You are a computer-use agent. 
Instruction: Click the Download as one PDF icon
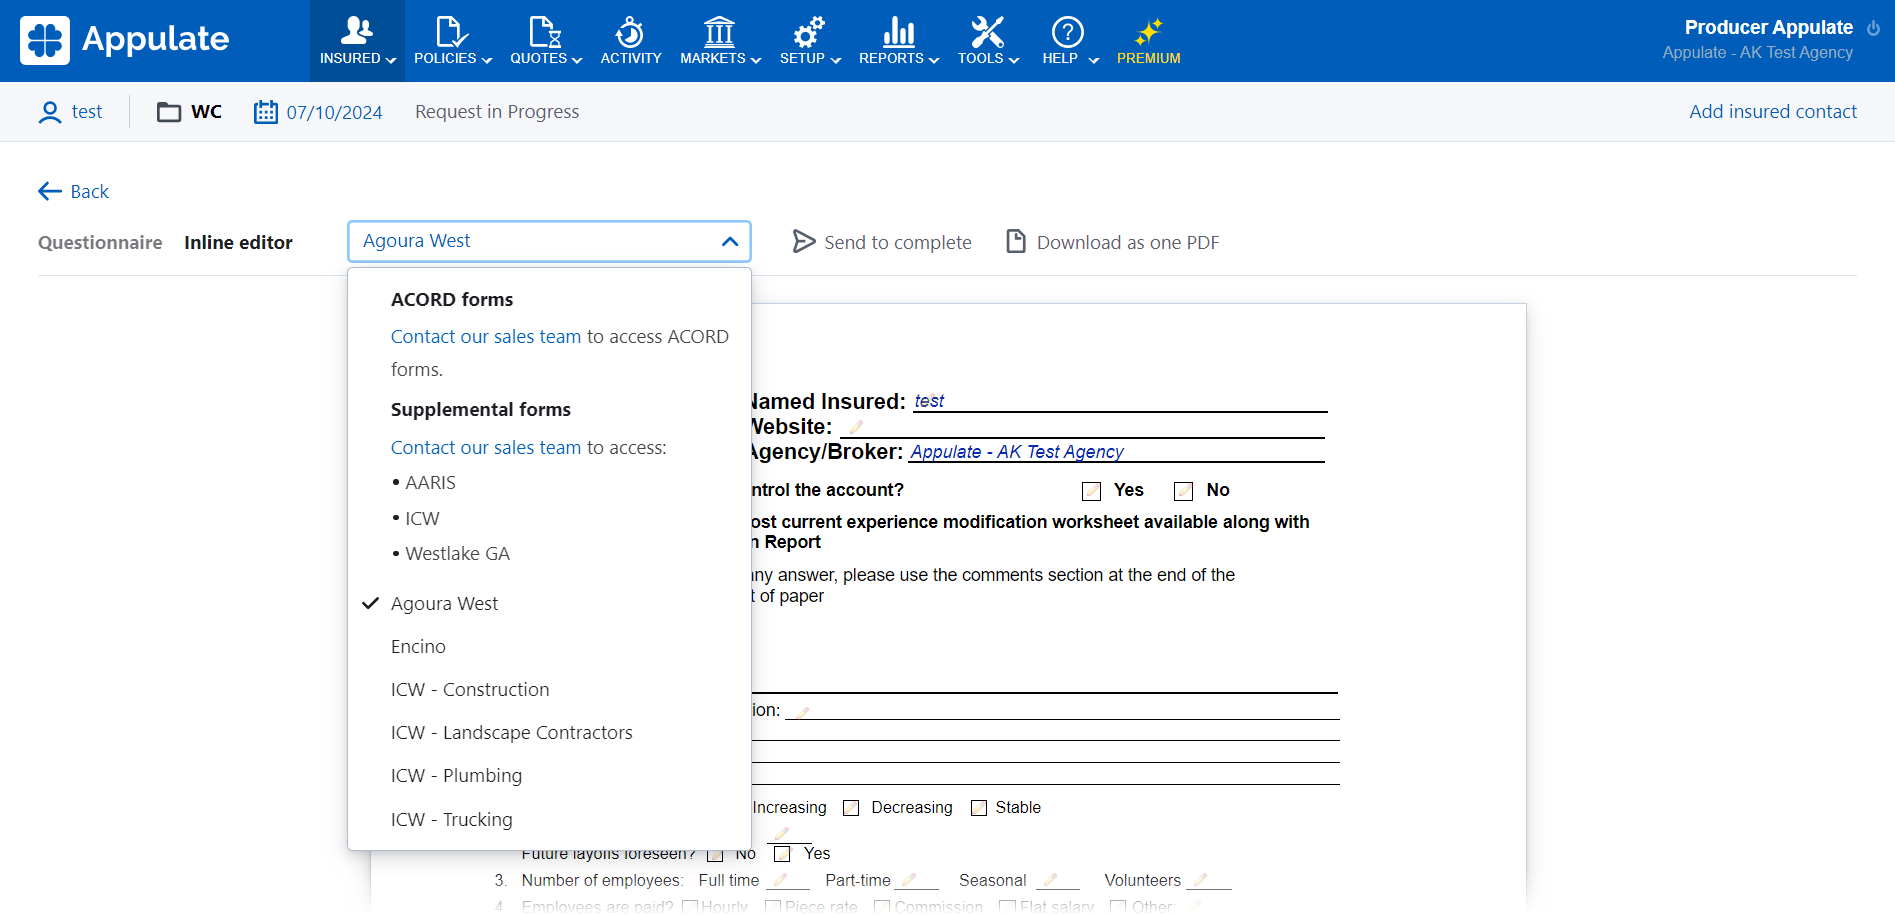[1016, 242]
